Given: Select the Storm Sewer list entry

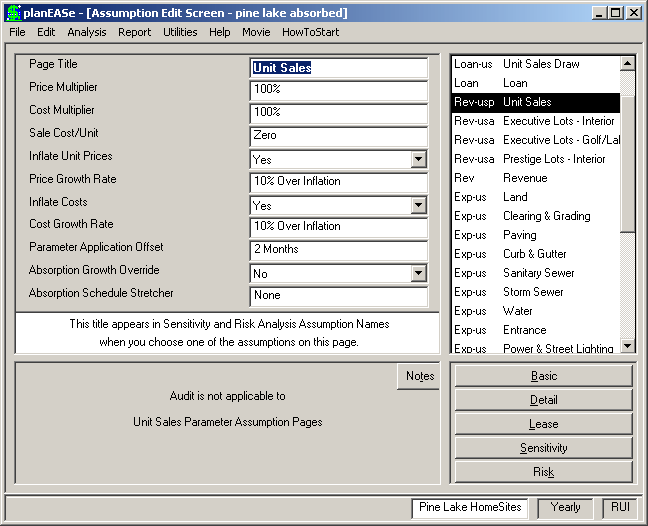Looking at the screenshot, I should pos(536,292).
